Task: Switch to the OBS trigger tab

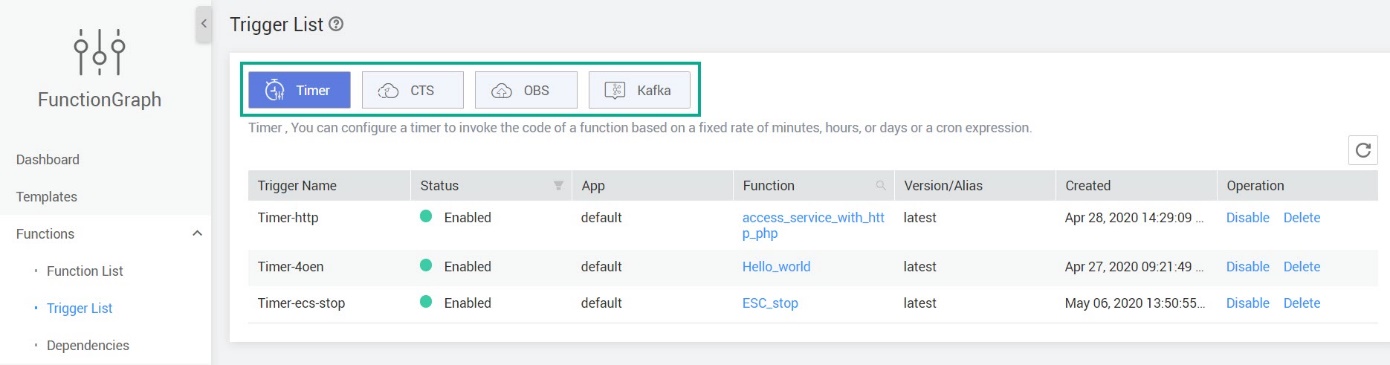Action: [x=526, y=90]
